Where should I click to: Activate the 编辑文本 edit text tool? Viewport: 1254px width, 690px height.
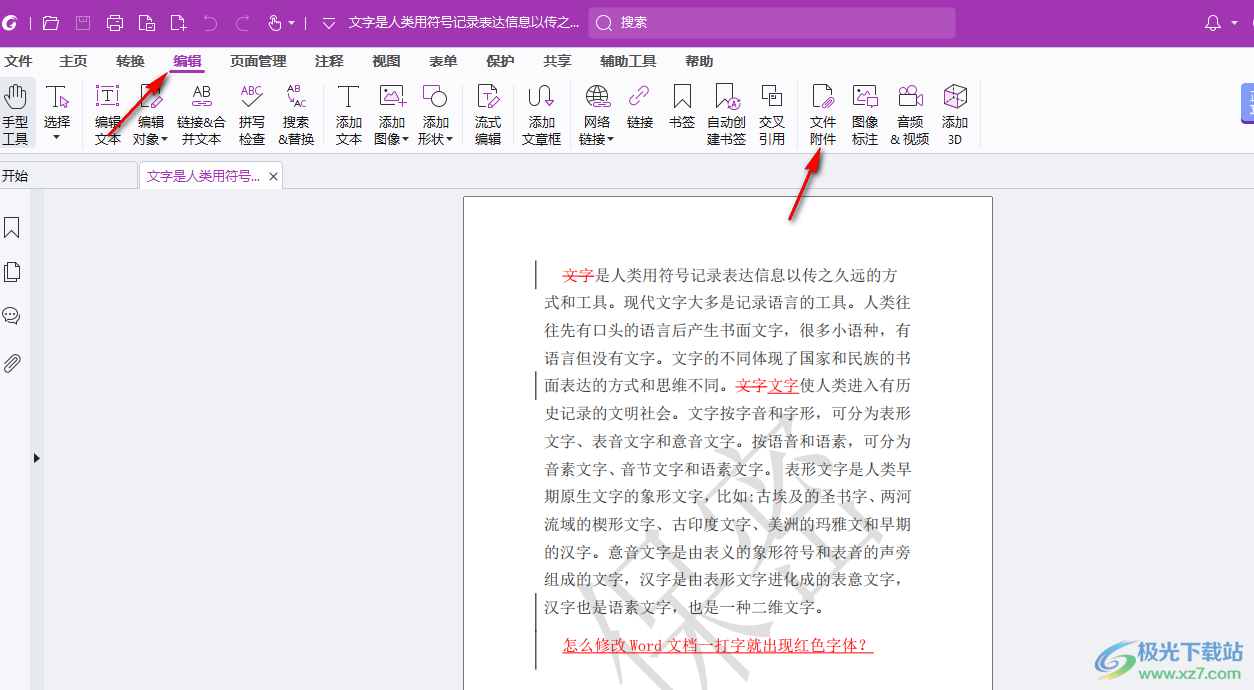(x=108, y=114)
